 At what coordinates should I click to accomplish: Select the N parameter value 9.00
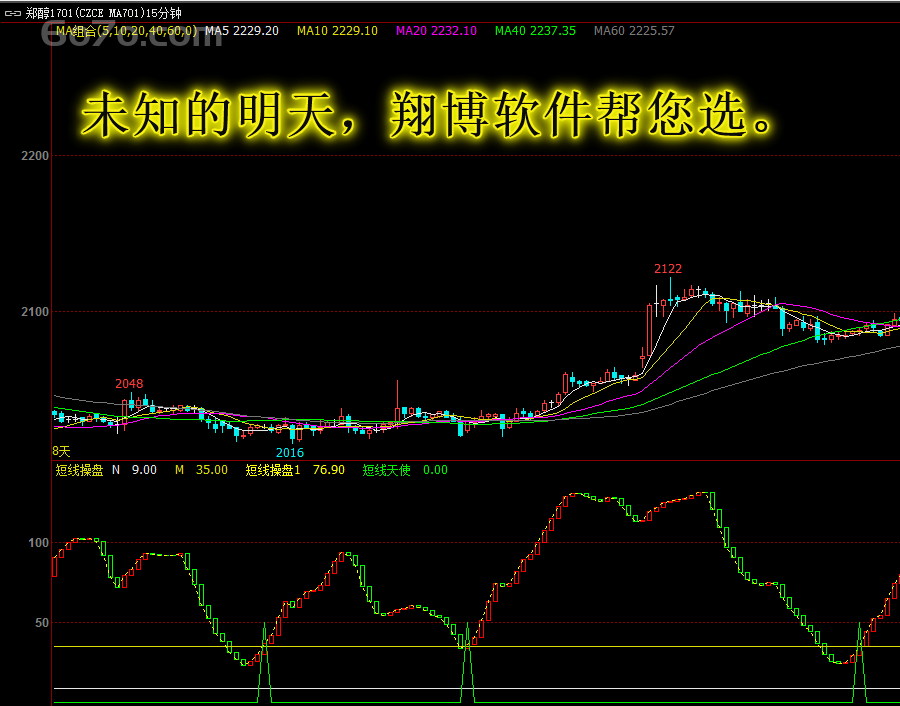144,470
